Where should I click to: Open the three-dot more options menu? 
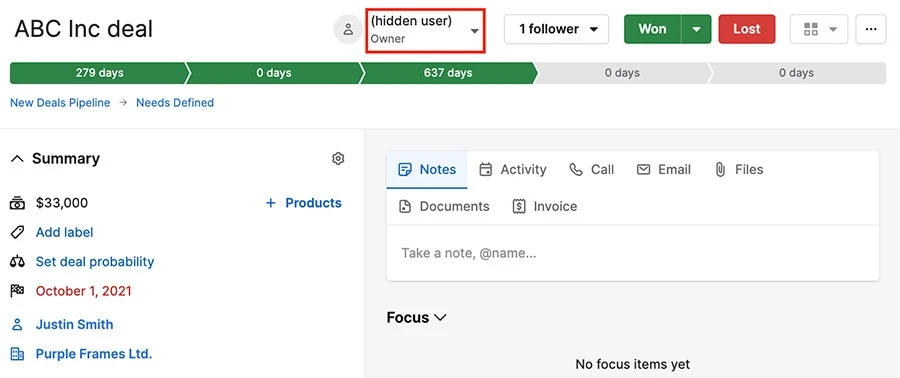[871, 29]
